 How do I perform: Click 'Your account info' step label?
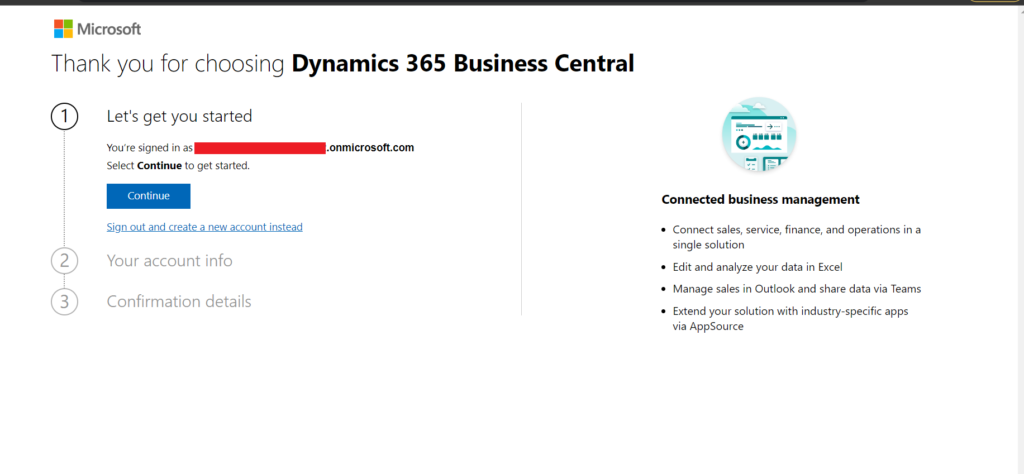point(170,261)
